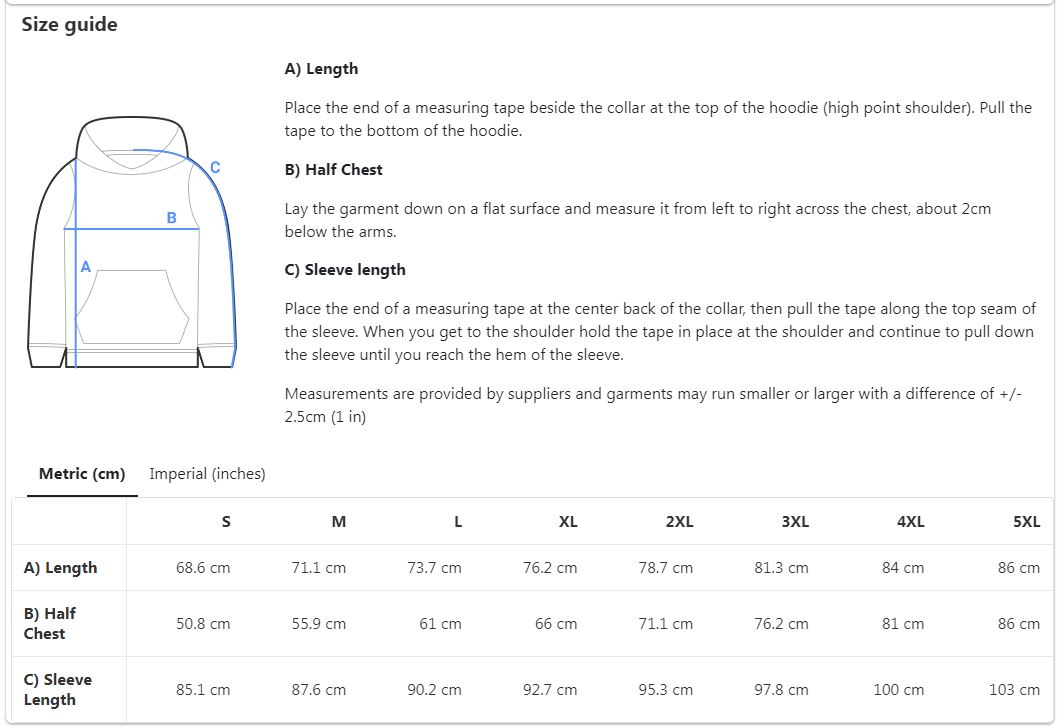Select the S column header
The image size is (1062, 728).
click(x=226, y=521)
